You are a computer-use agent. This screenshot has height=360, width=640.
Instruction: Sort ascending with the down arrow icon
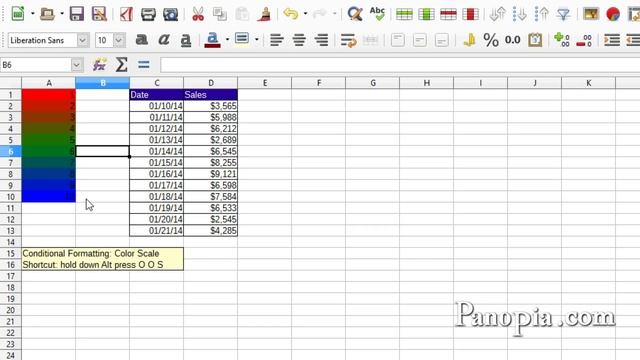point(520,14)
